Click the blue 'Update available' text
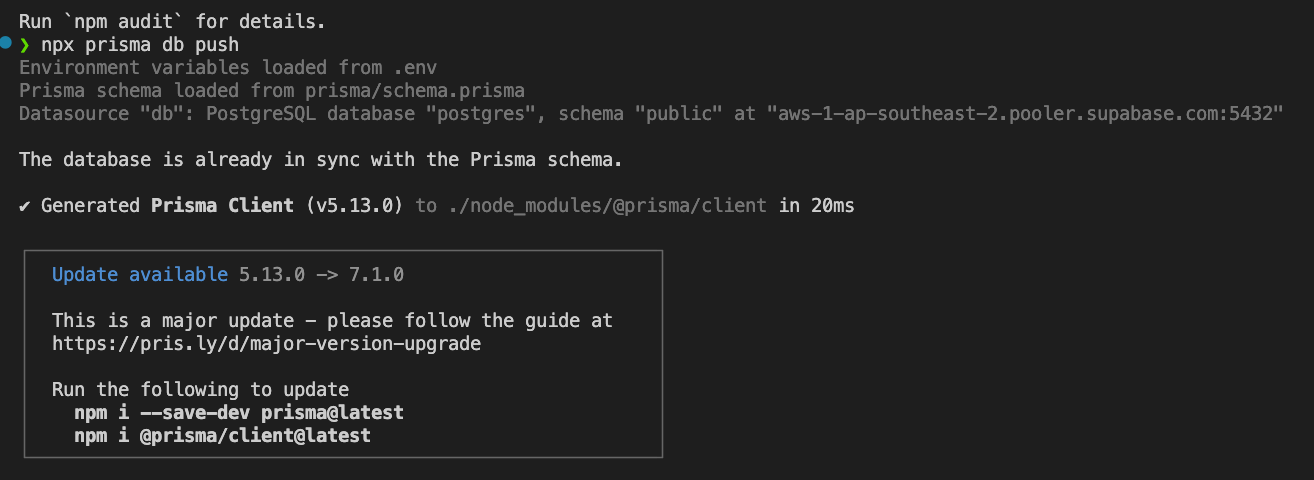The width and height of the screenshot is (1314, 480). [140, 274]
